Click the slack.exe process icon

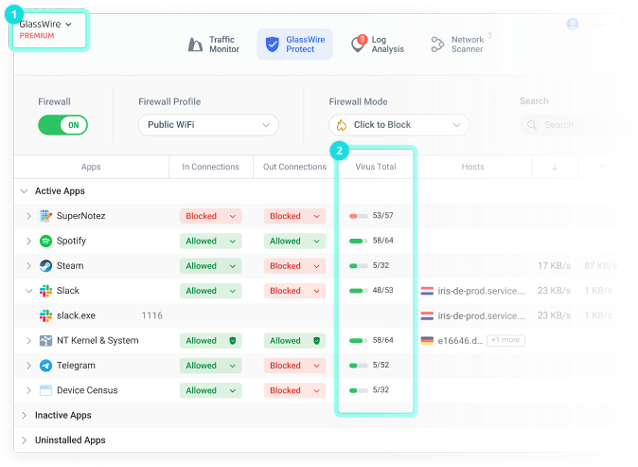click(46, 316)
